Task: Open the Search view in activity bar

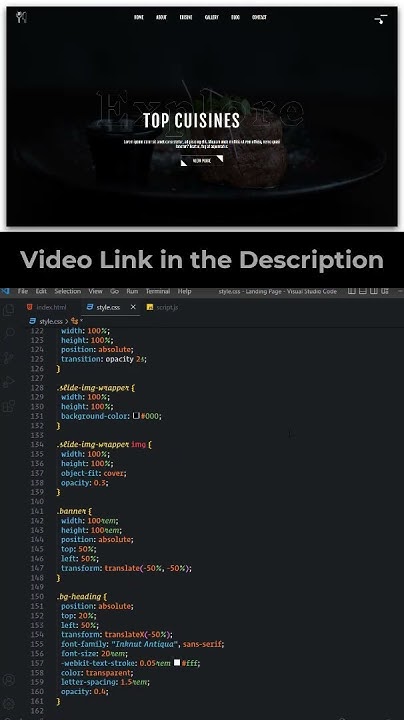Action: 9,334
